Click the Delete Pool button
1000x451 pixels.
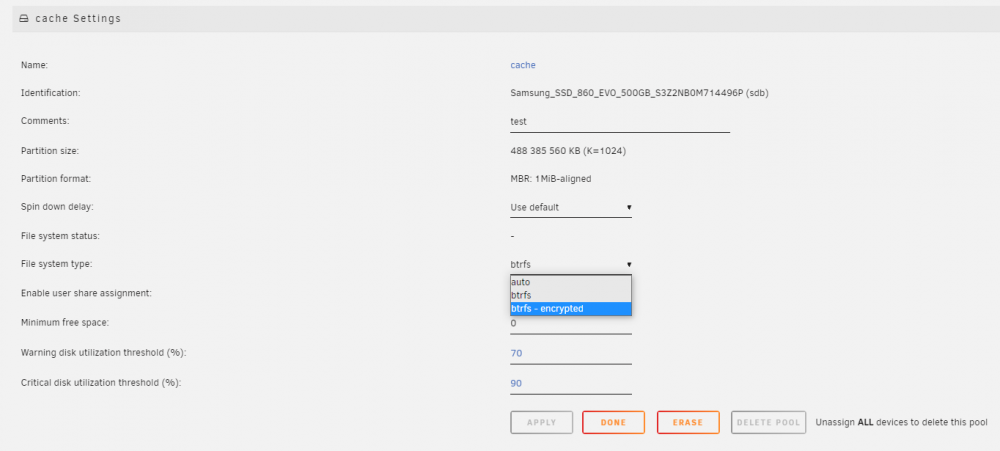point(768,422)
